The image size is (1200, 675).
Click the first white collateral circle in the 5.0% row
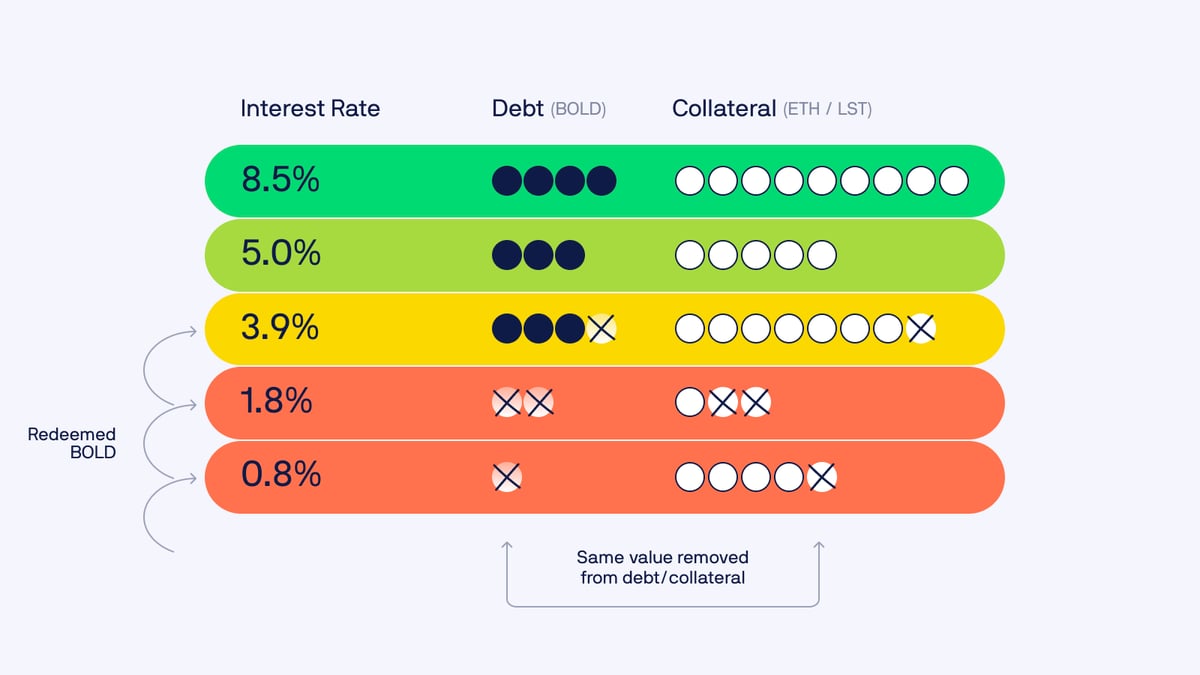(689, 255)
